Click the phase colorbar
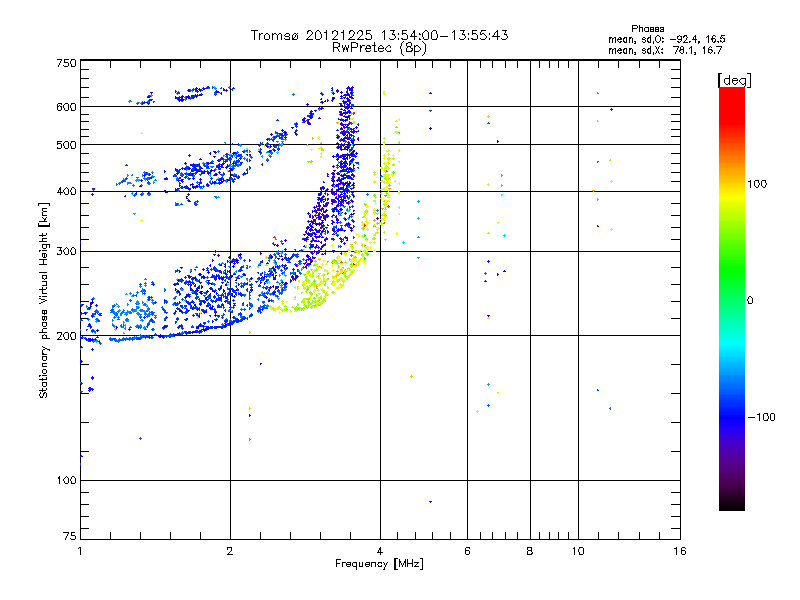800x600 pixels. tap(732, 299)
